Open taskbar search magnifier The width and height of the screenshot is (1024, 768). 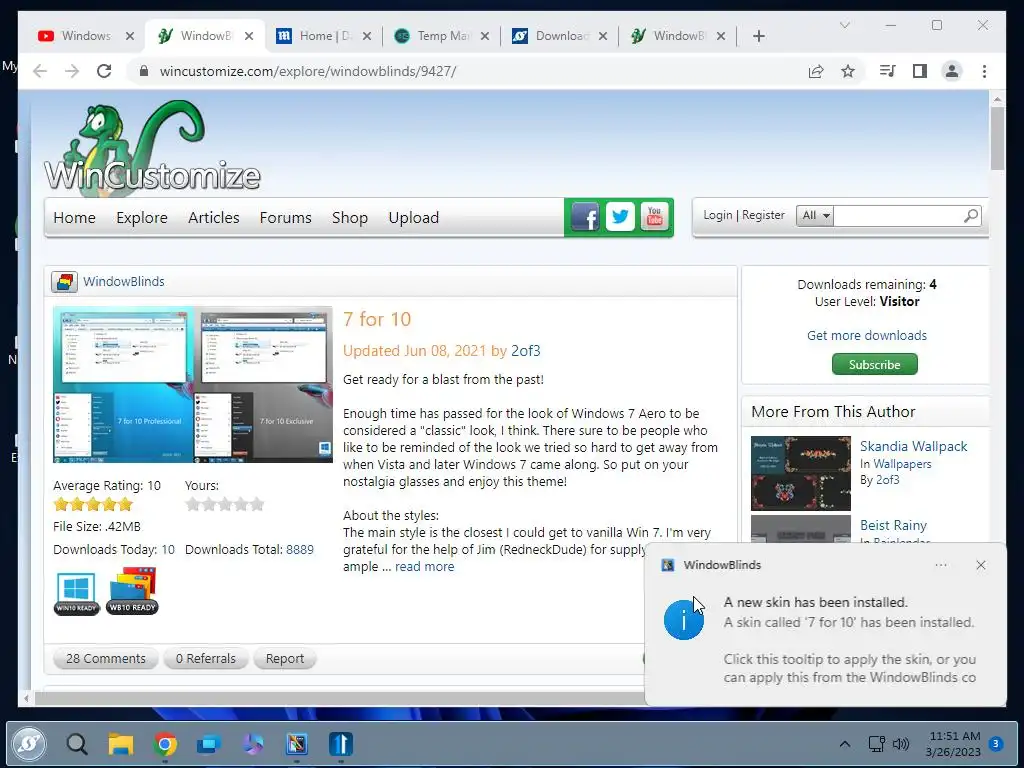pos(77,743)
